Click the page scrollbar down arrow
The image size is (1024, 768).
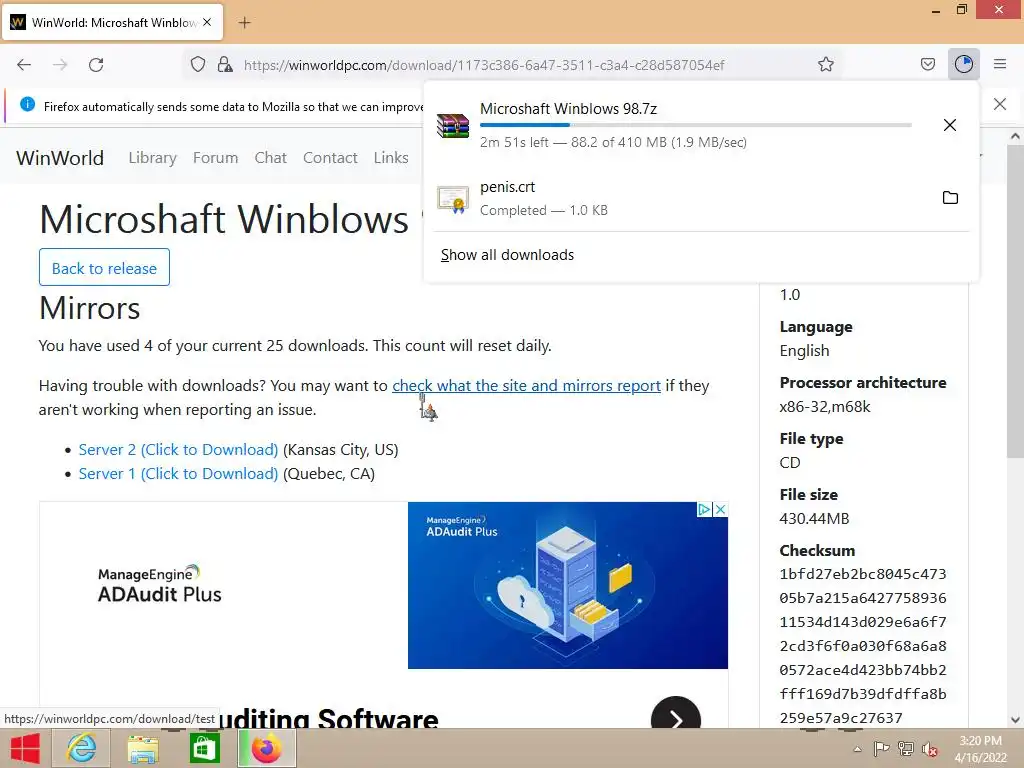[x=1015, y=720]
